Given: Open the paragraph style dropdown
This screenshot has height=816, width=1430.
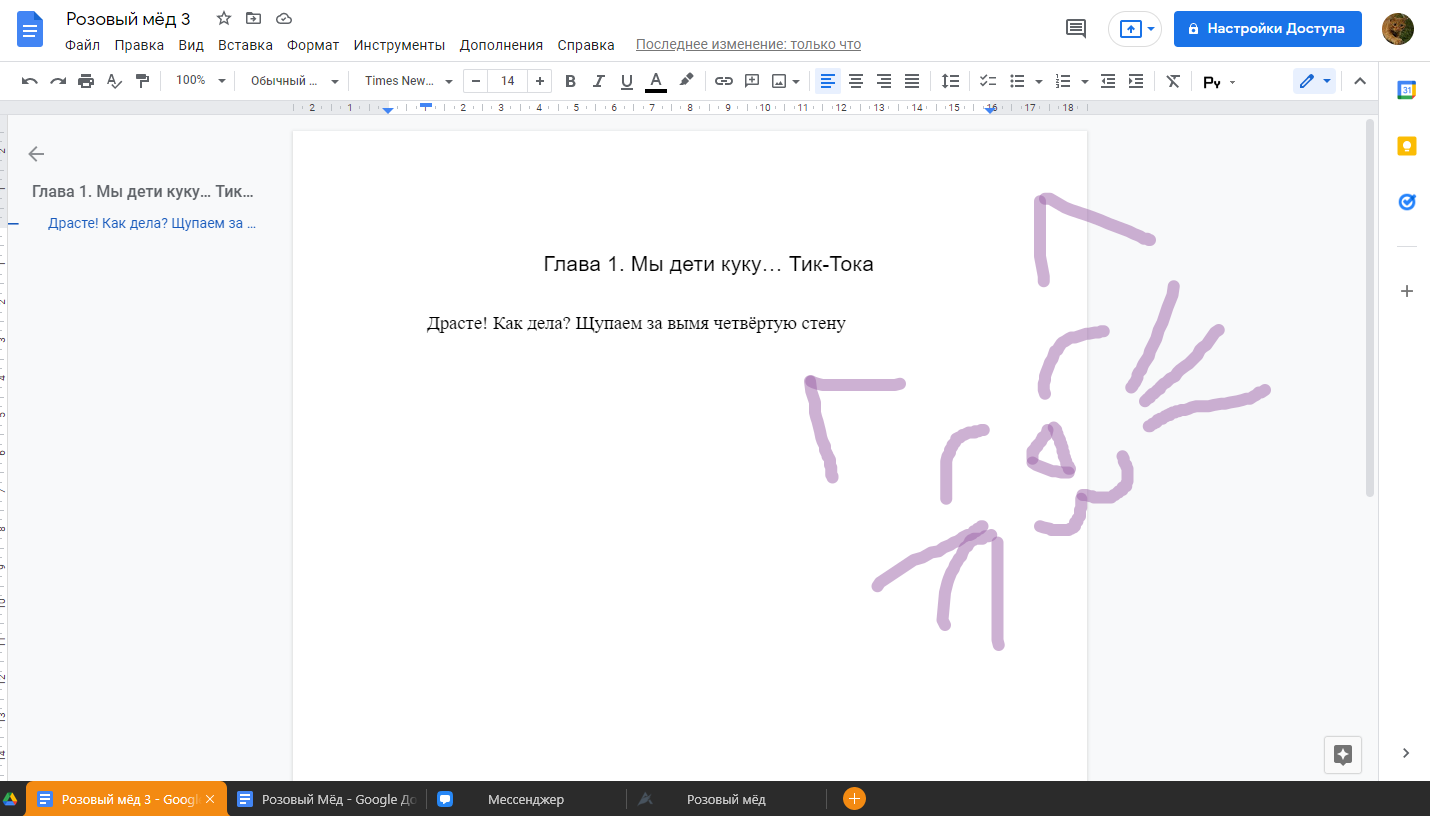Looking at the screenshot, I should tap(294, 81).
